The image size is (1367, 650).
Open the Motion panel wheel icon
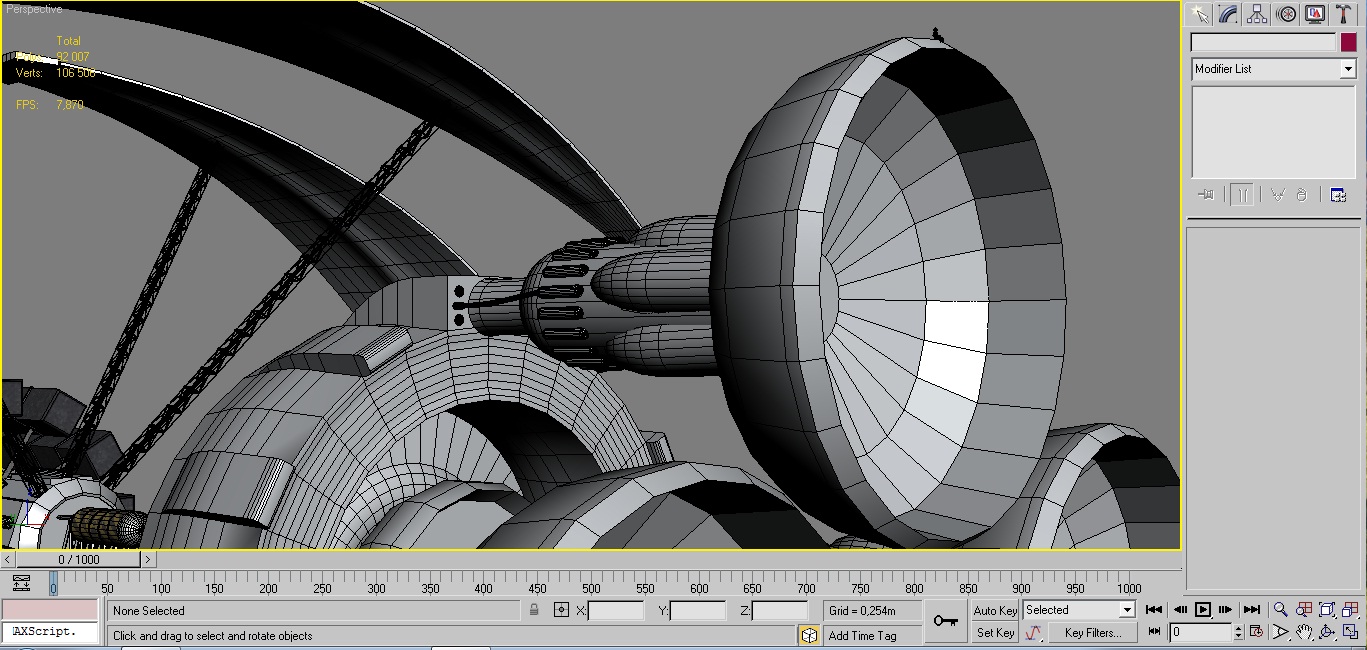1287,14
